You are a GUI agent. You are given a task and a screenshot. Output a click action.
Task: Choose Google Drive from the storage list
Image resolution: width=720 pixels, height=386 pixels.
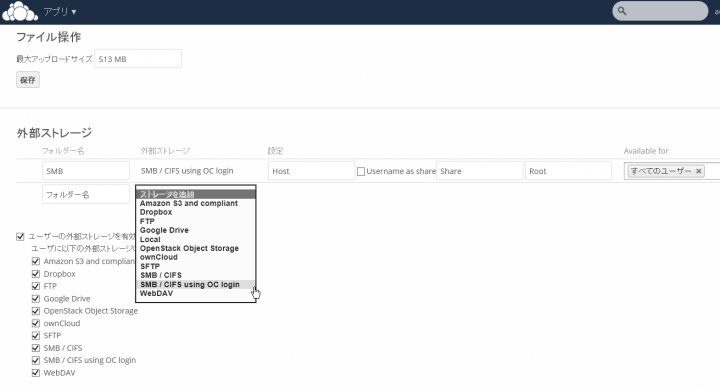196,230
